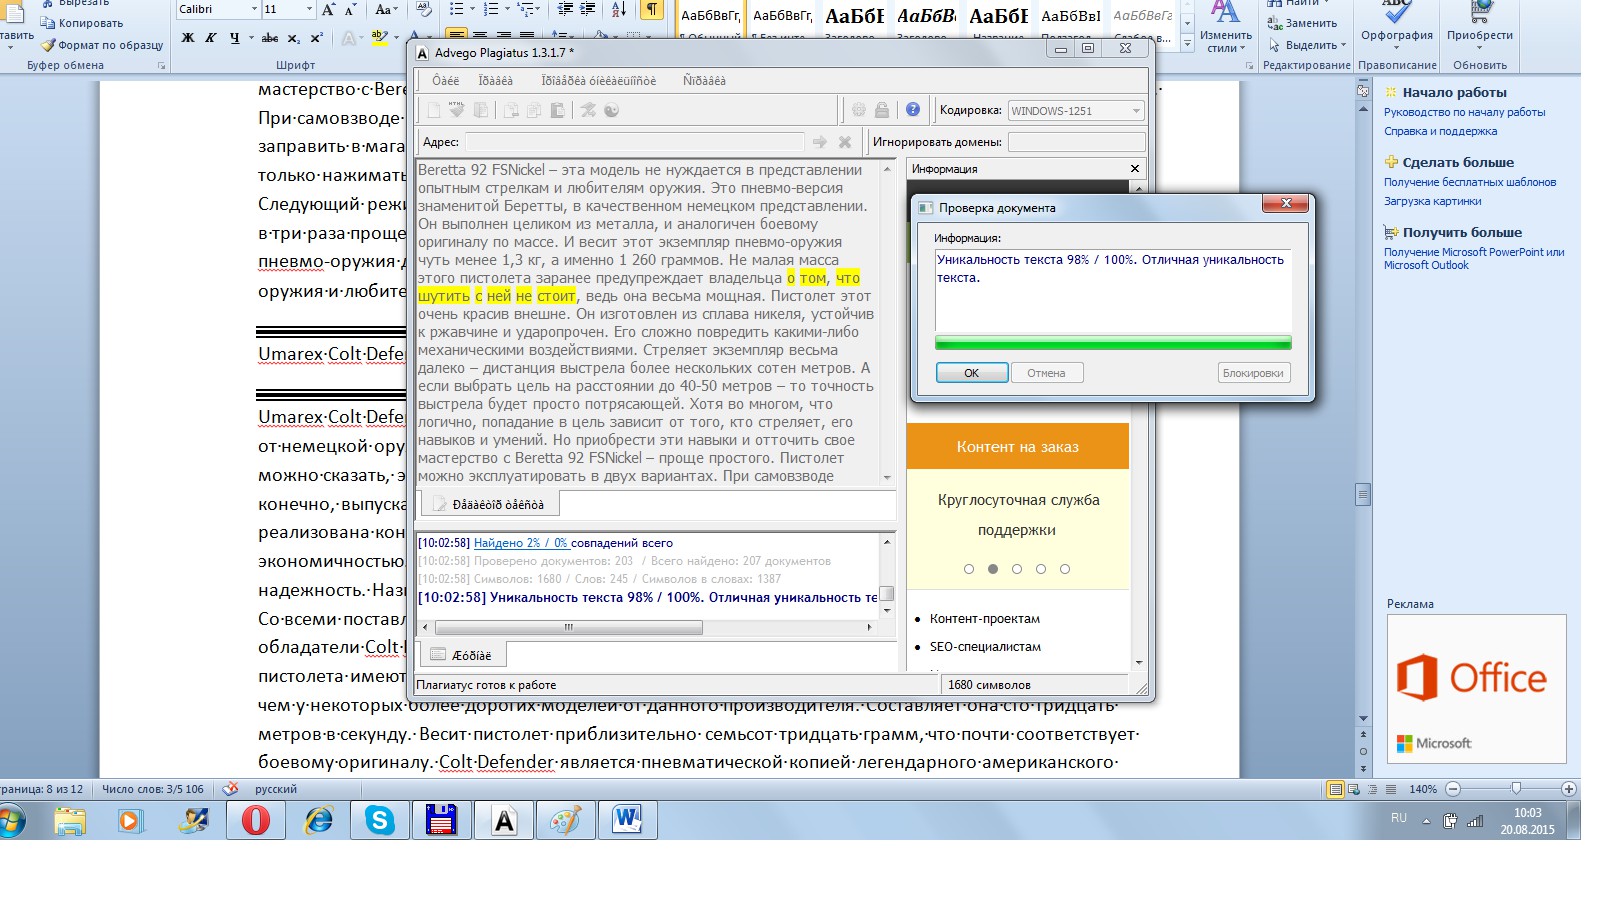Viewport: 1600px width, 900px height.
Task: Click Format Painter in Word clipboard group
Action: tap(102, 45)
